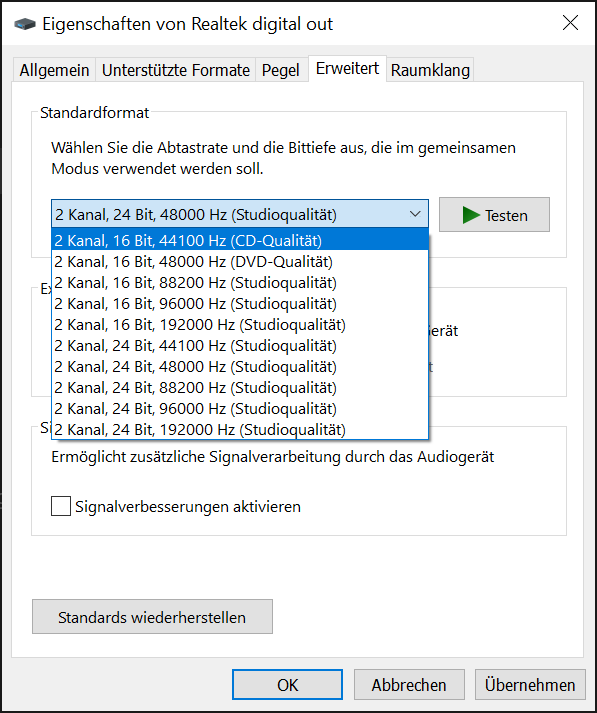
Task: Collapse the Standardformat combo box arrow
Action: coord(415,214)
